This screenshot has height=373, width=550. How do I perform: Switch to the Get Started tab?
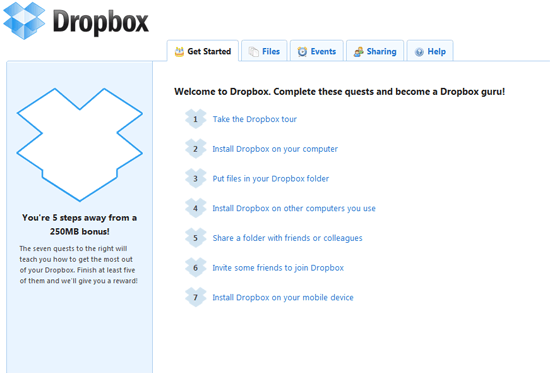(x=203, y=51)
